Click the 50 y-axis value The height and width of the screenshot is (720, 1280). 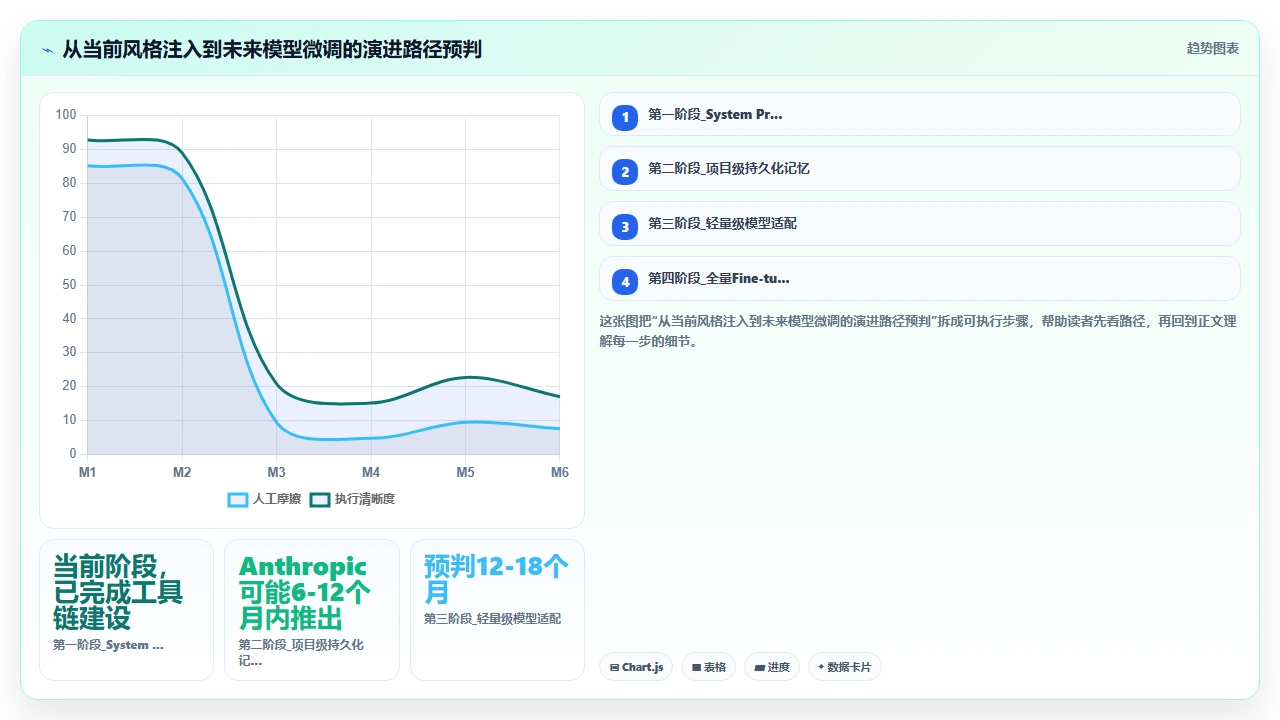pyautogui.click(x=69, y=285)
